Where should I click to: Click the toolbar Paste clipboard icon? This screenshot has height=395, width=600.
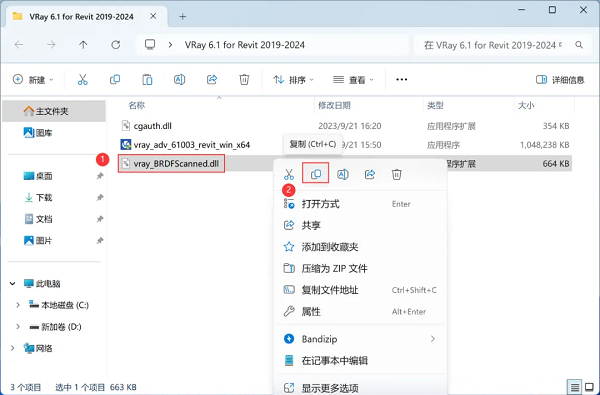[147, 80]
